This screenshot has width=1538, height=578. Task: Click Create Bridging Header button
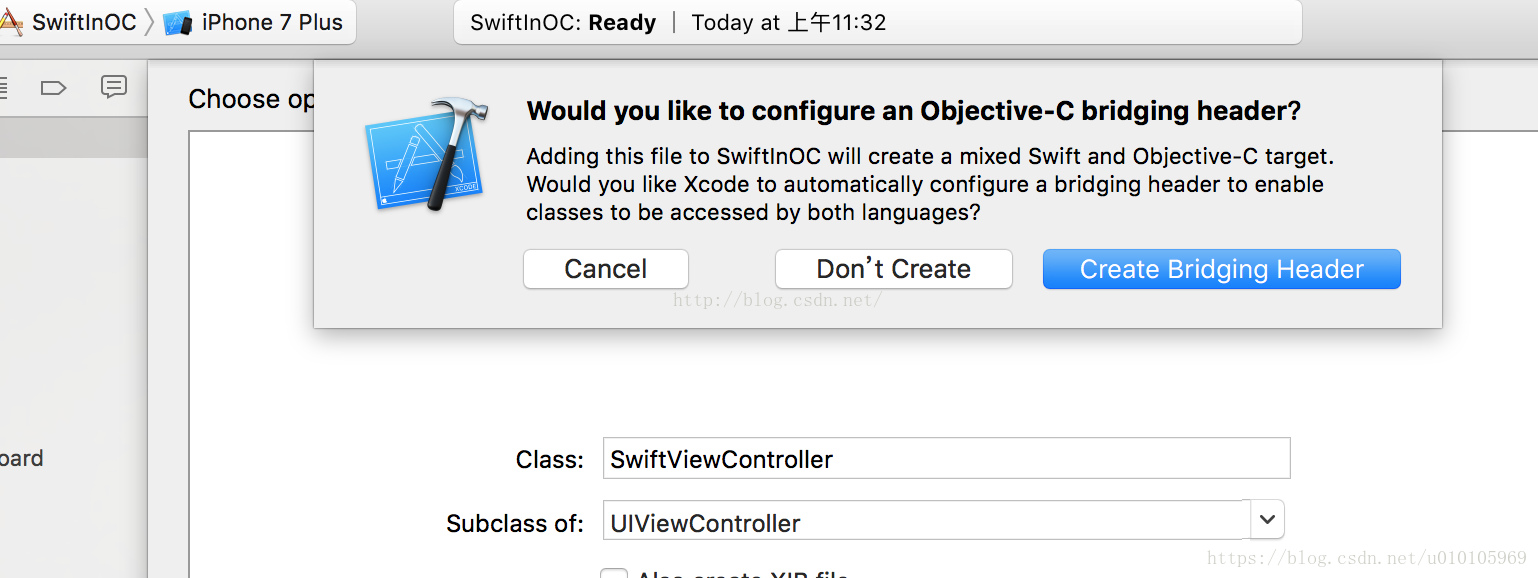click(1221, 269)
